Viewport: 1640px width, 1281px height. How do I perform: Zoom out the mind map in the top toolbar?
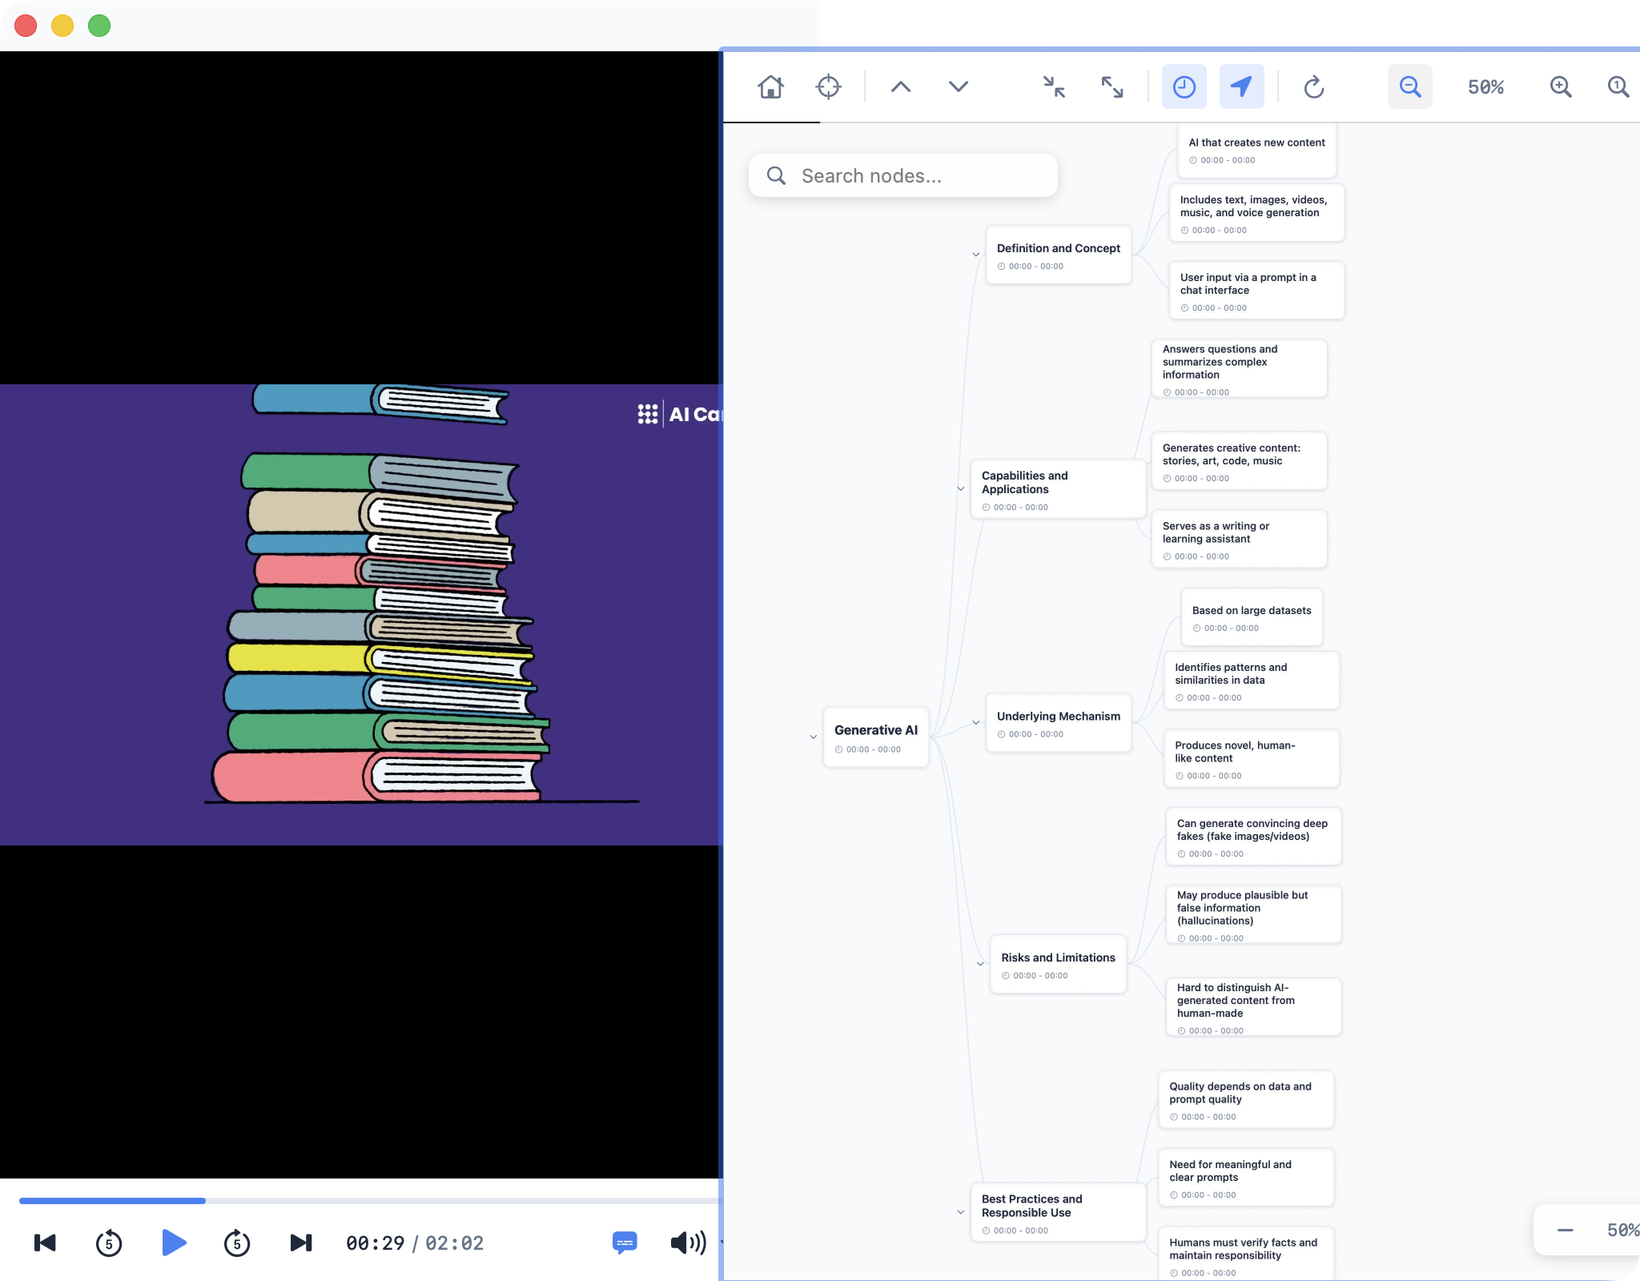pyautogui.click(x=1410, y=87)
